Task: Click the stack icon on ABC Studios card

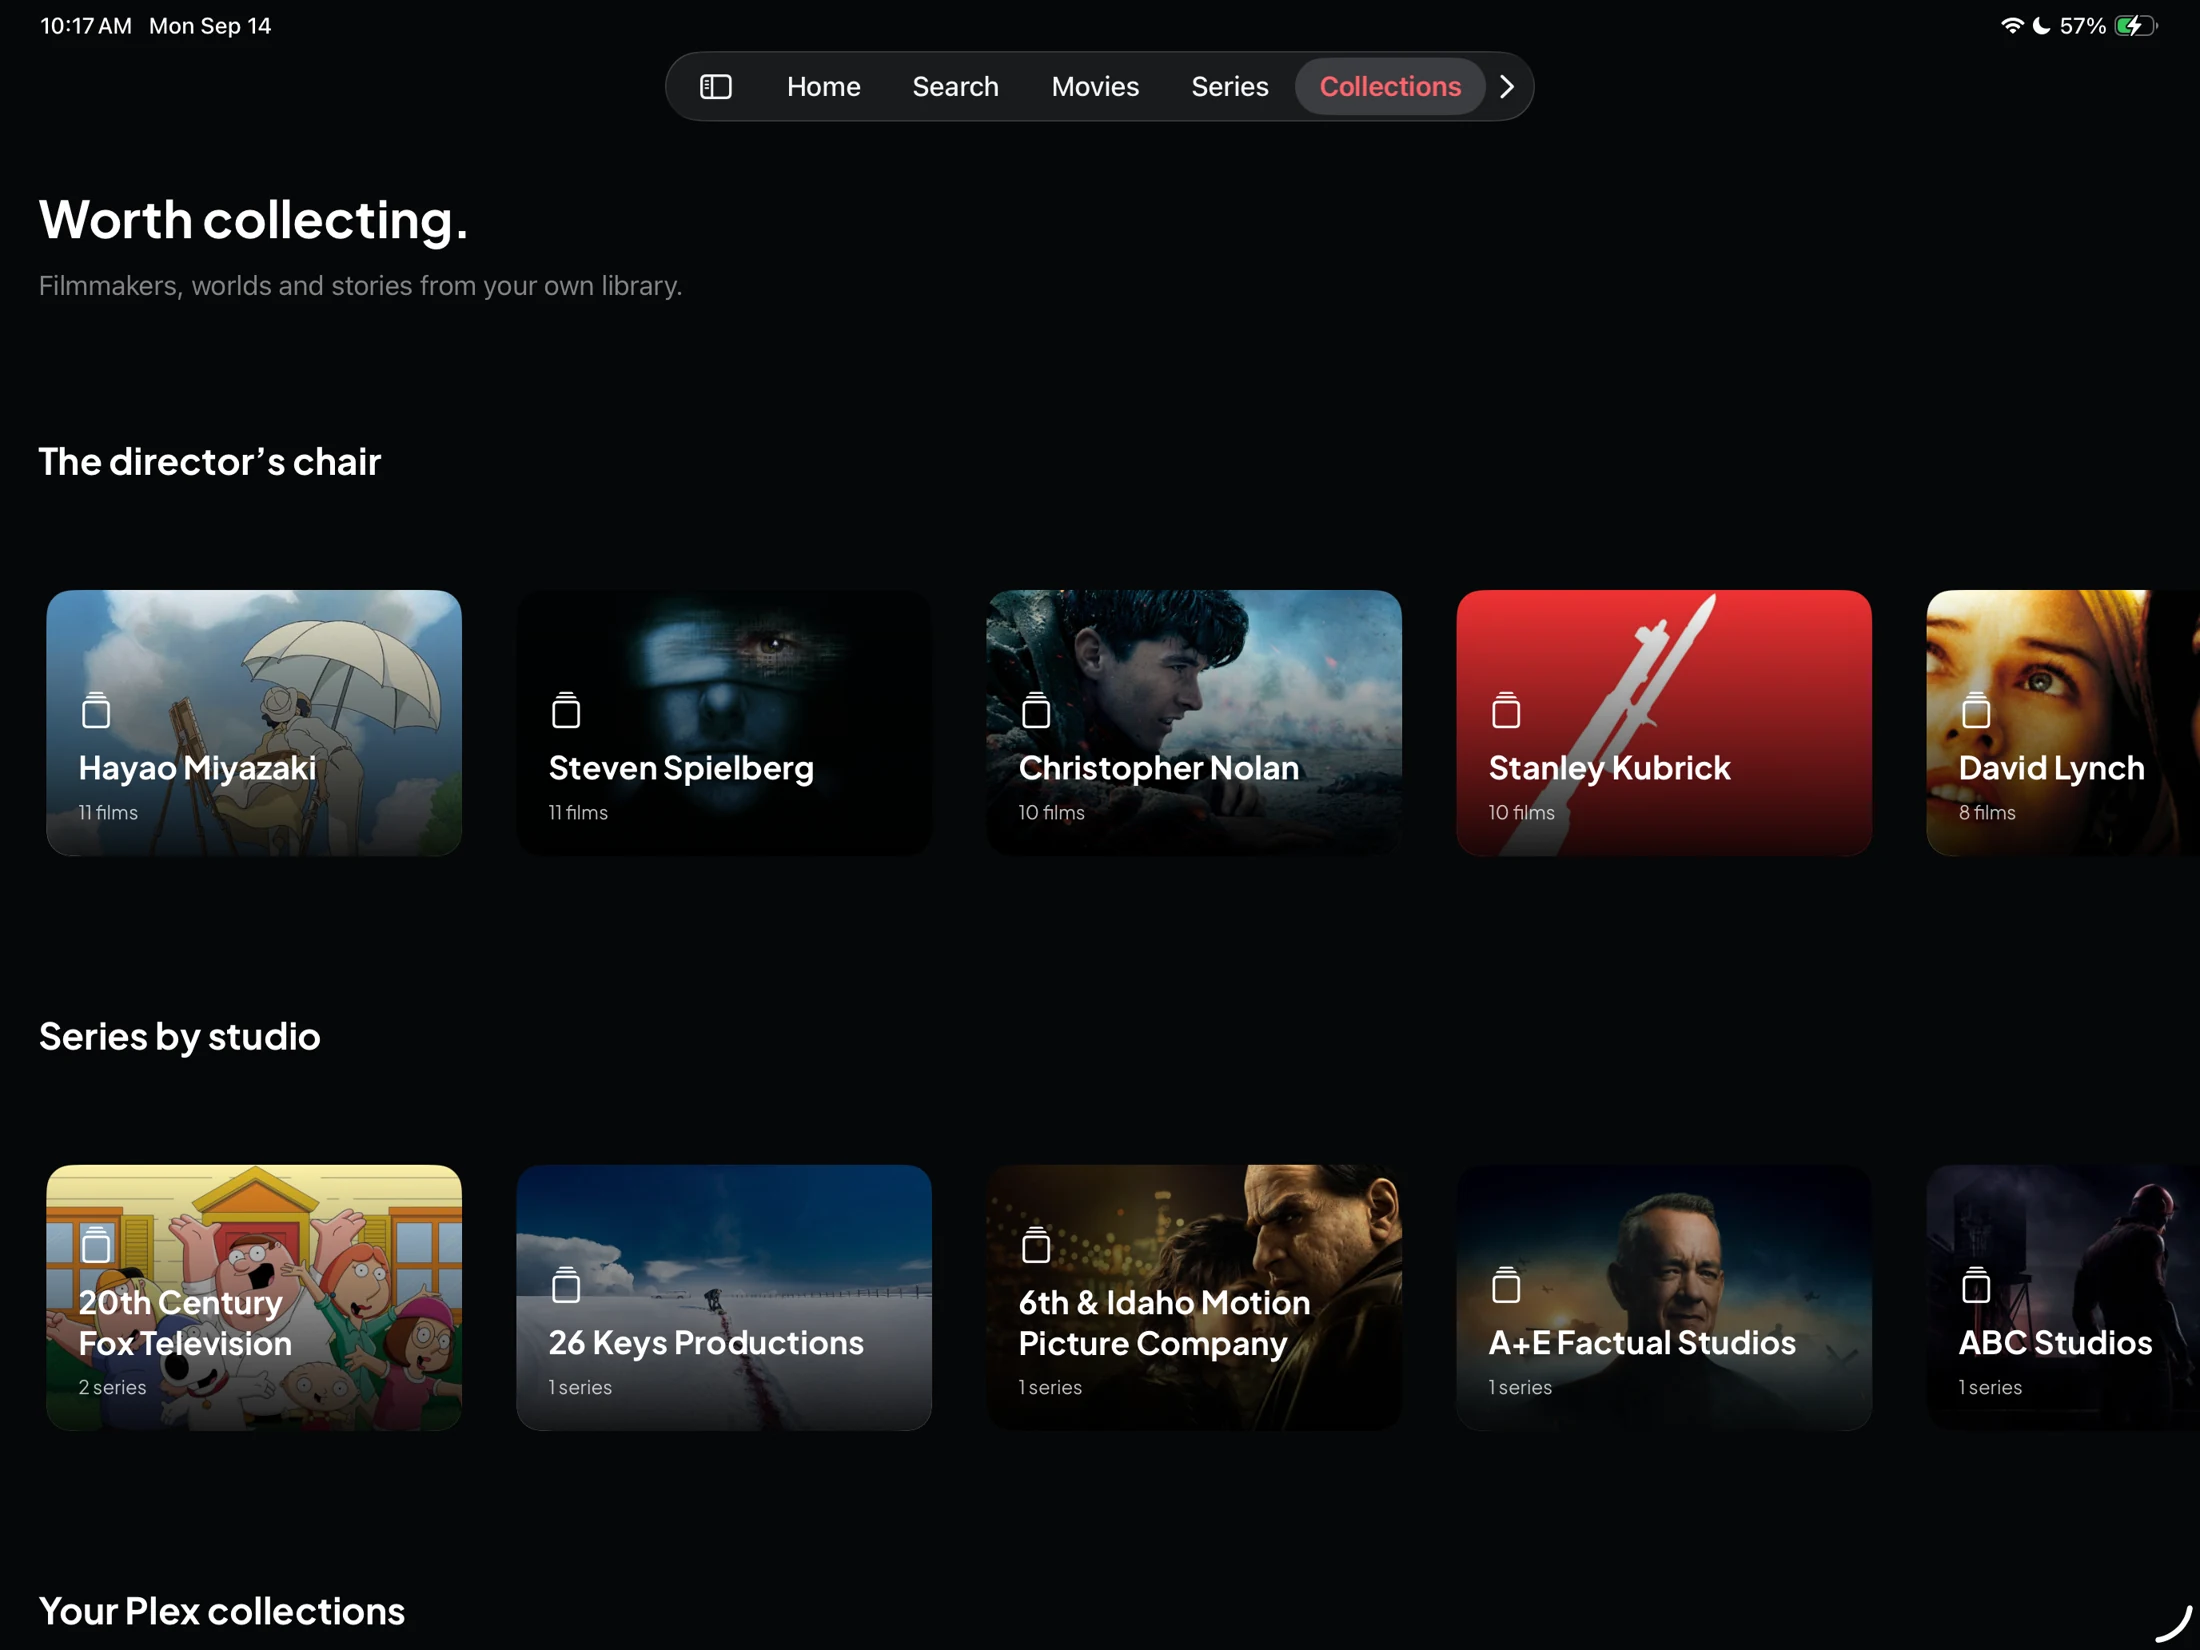Action: (x=1976, y=1285)
